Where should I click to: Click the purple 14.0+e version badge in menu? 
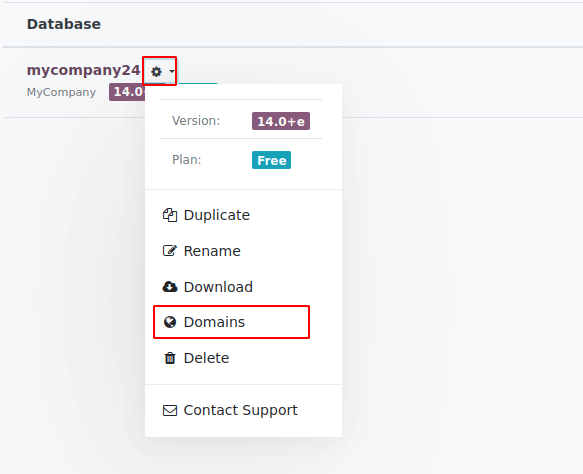(x=281, y=121)
